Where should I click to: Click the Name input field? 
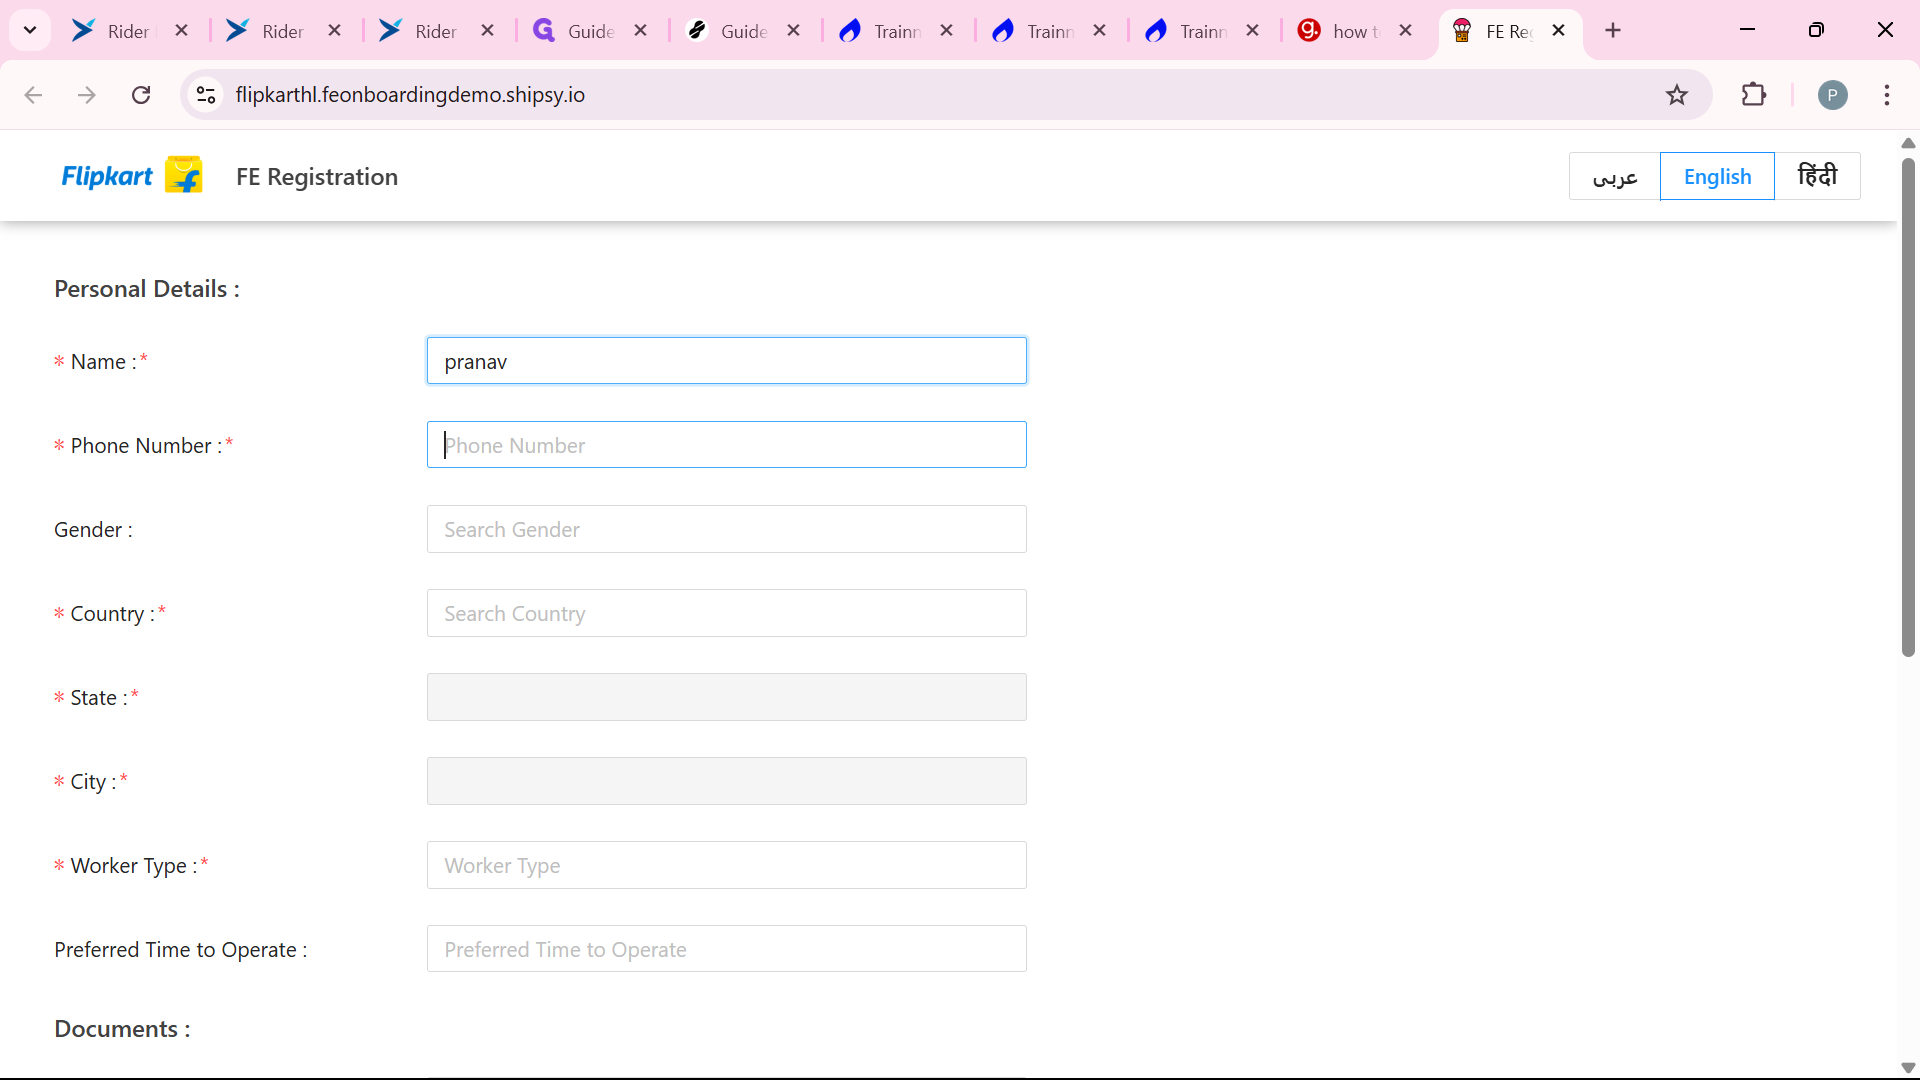[727, 361]
